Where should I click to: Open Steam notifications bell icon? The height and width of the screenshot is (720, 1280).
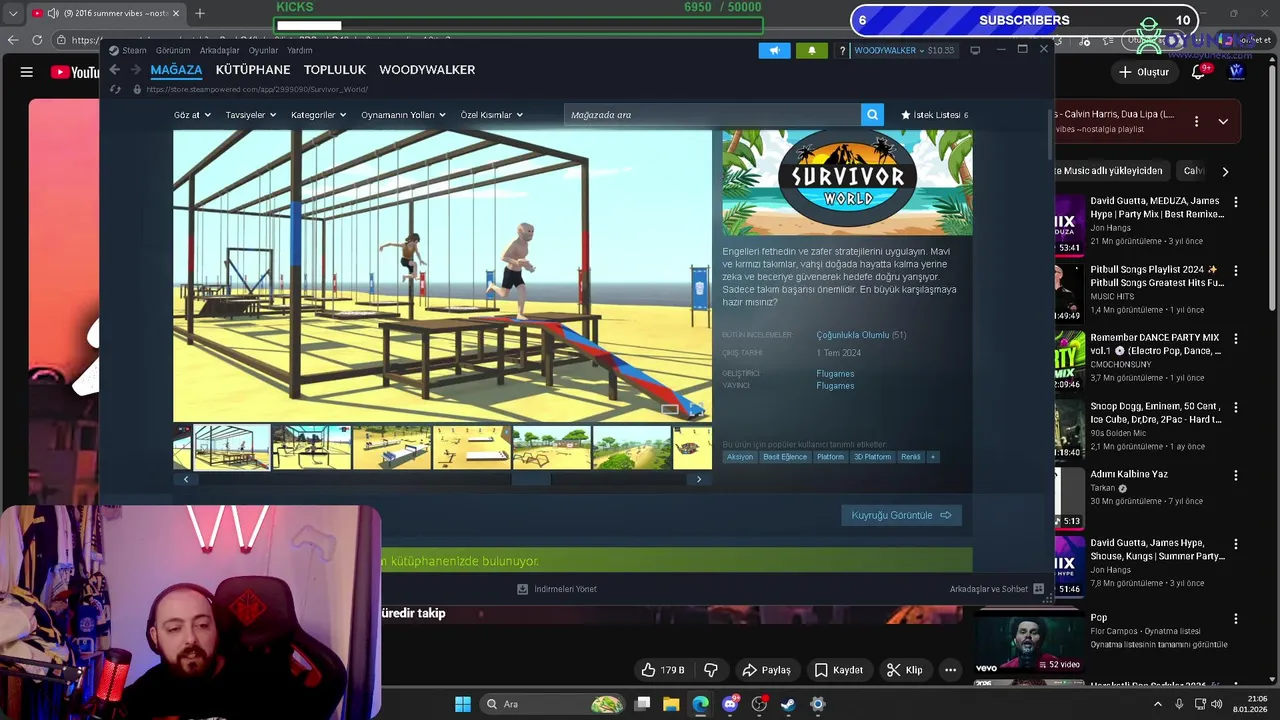[x=811, y=50]
